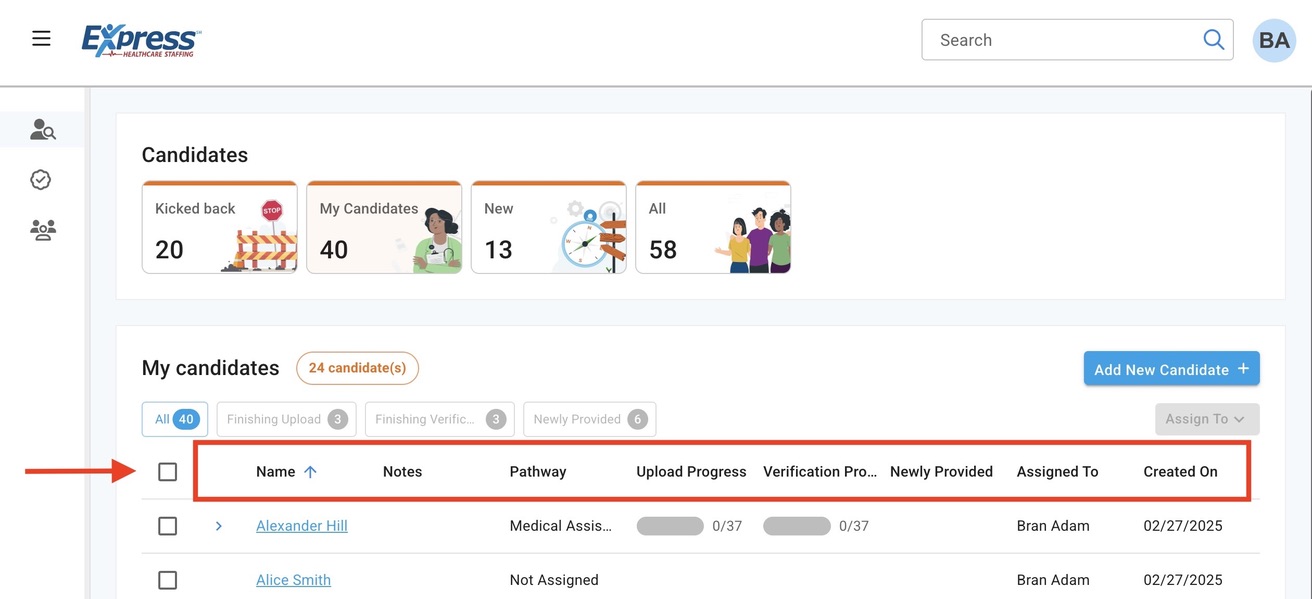Viewport: 1312px width, 599px height.
Task: Click the search magnifier icon
Action: pyautogui.click(x=1213, y=40)
